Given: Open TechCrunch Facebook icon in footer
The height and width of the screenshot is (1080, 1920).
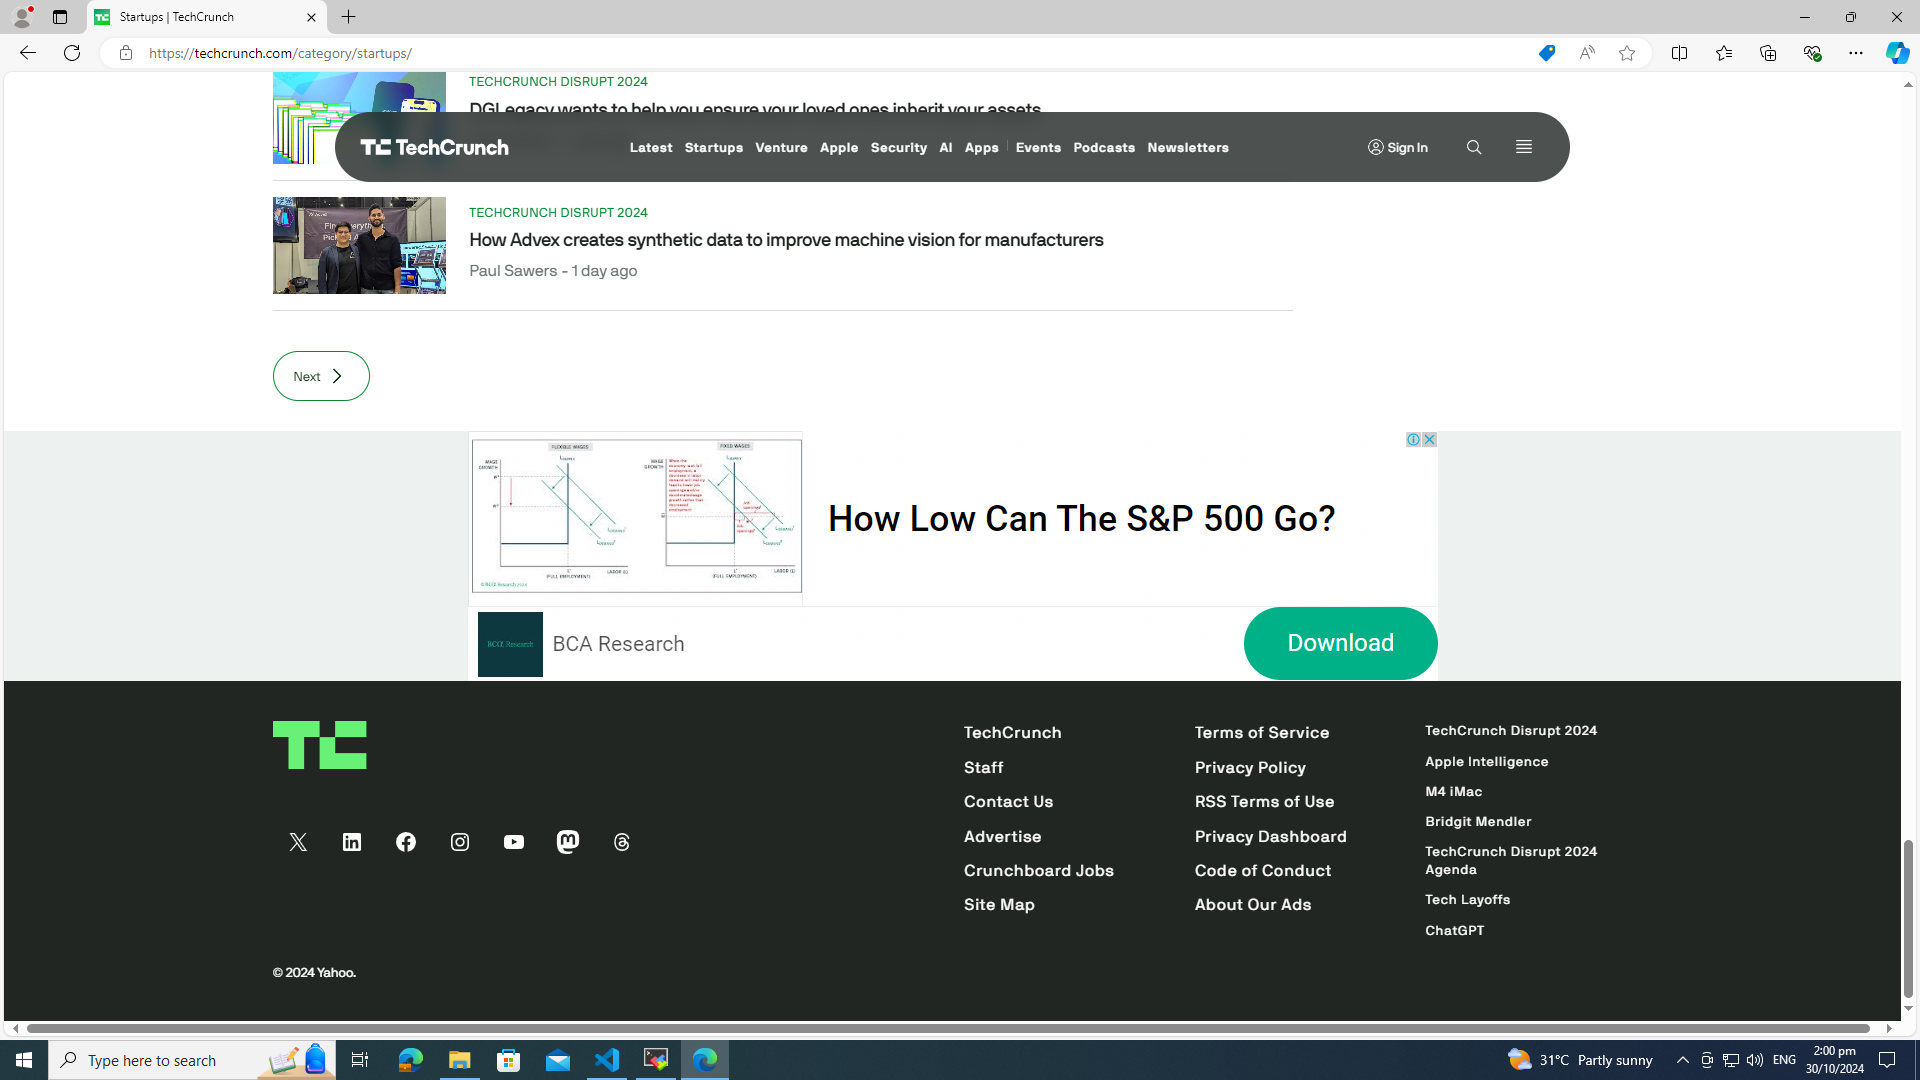Looking at the screenshot, I should (406, 842).
